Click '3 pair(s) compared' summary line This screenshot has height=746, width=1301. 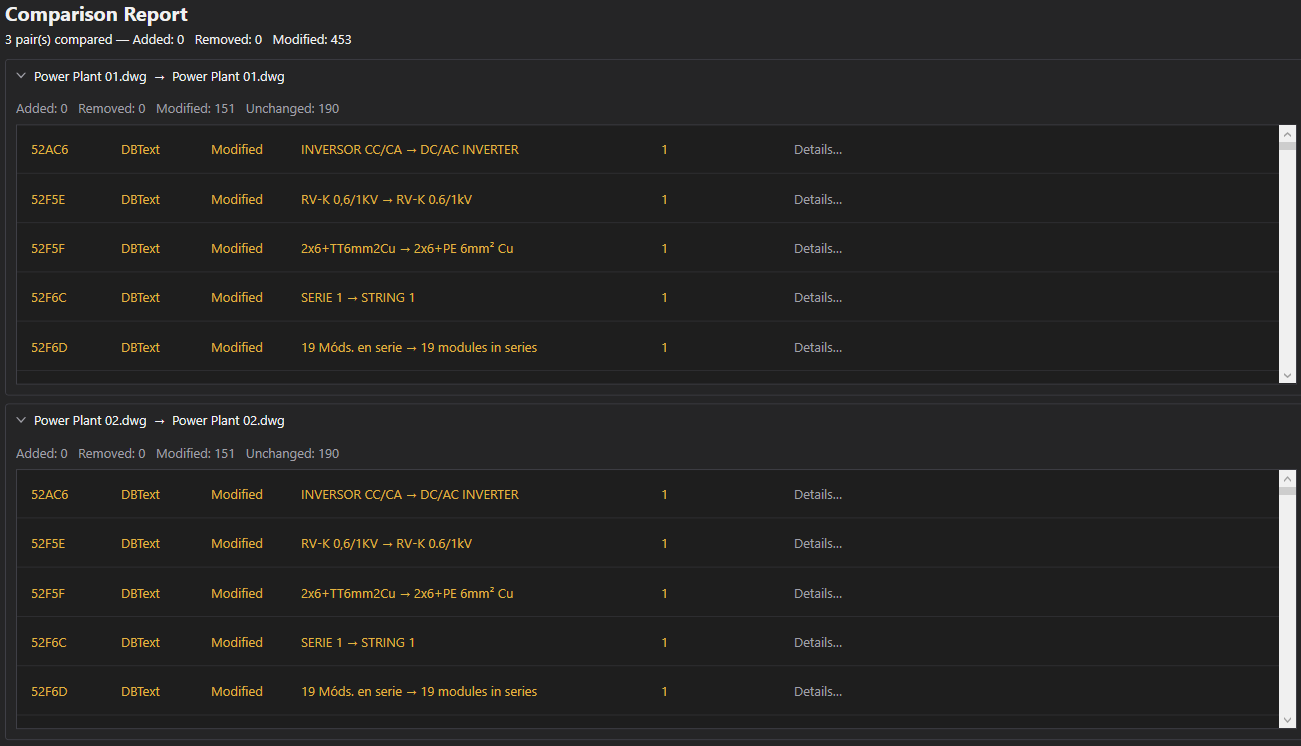(x=178, y=40)
